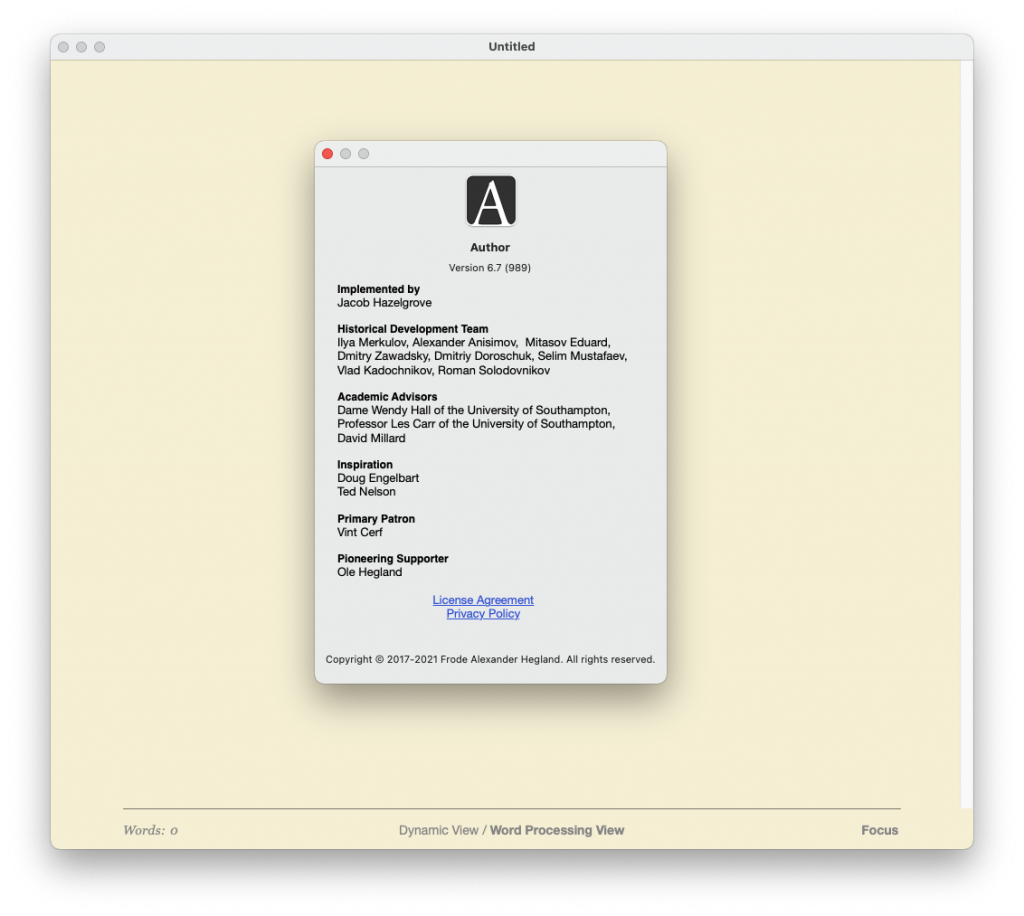
Task: Click the Untitled window title
Action: click(511, 46)
